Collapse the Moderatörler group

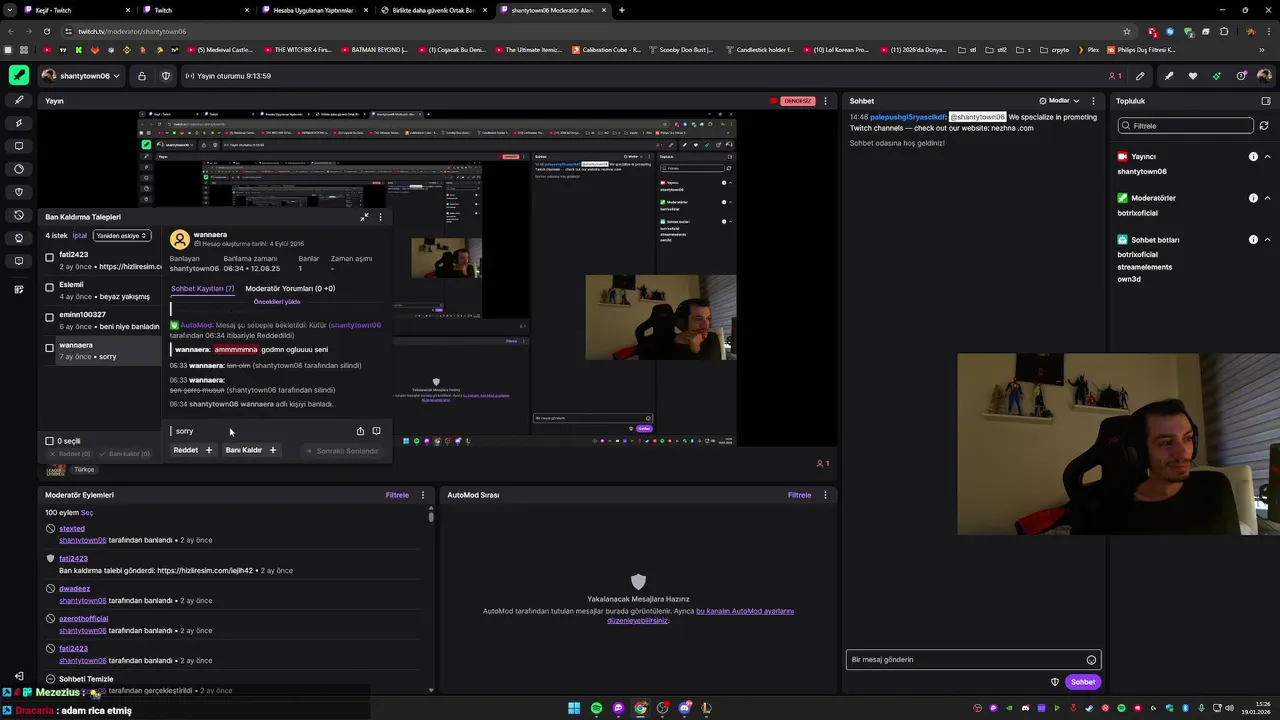[x=1267, y=198]
